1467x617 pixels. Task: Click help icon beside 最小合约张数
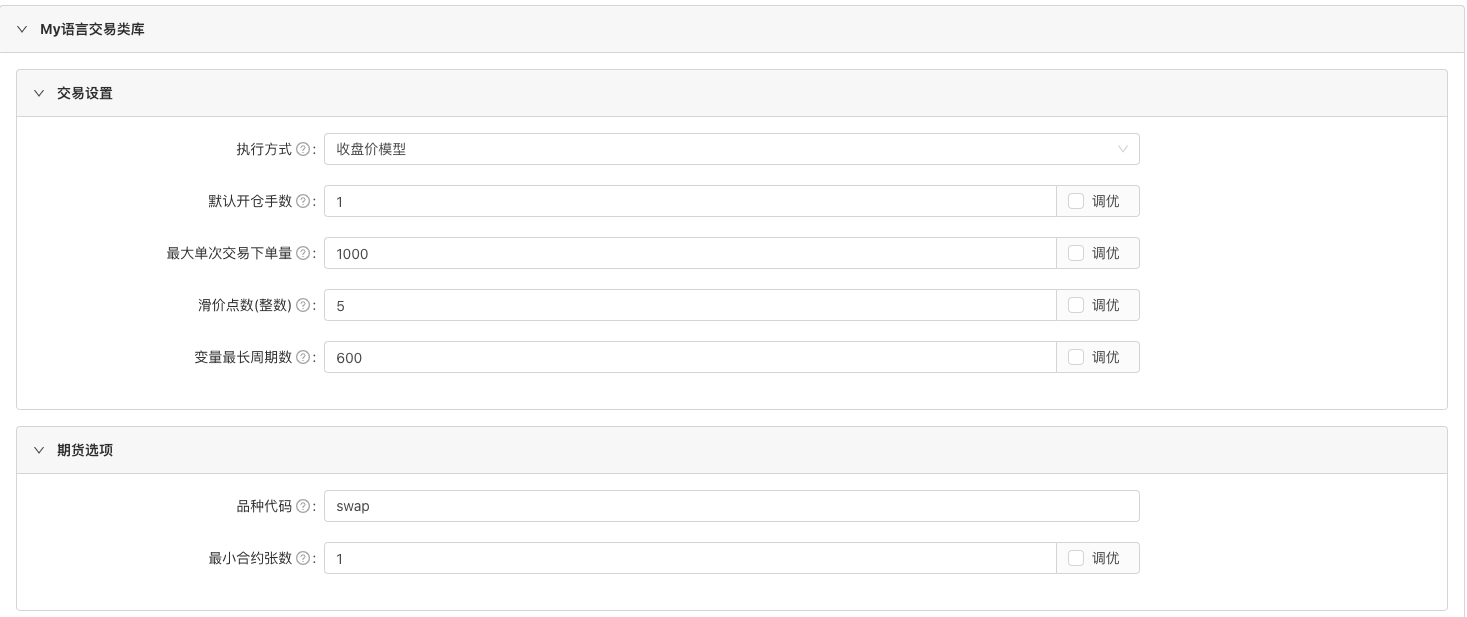click(303, 558)
